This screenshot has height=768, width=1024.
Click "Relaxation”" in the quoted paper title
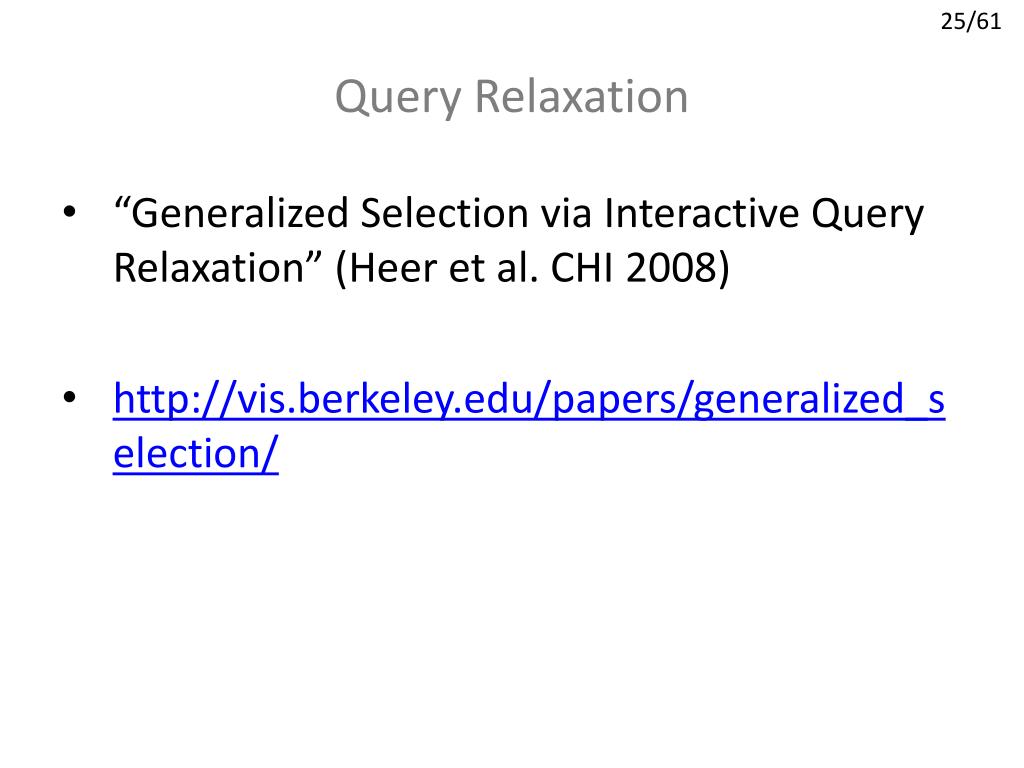tap(218, 268)
